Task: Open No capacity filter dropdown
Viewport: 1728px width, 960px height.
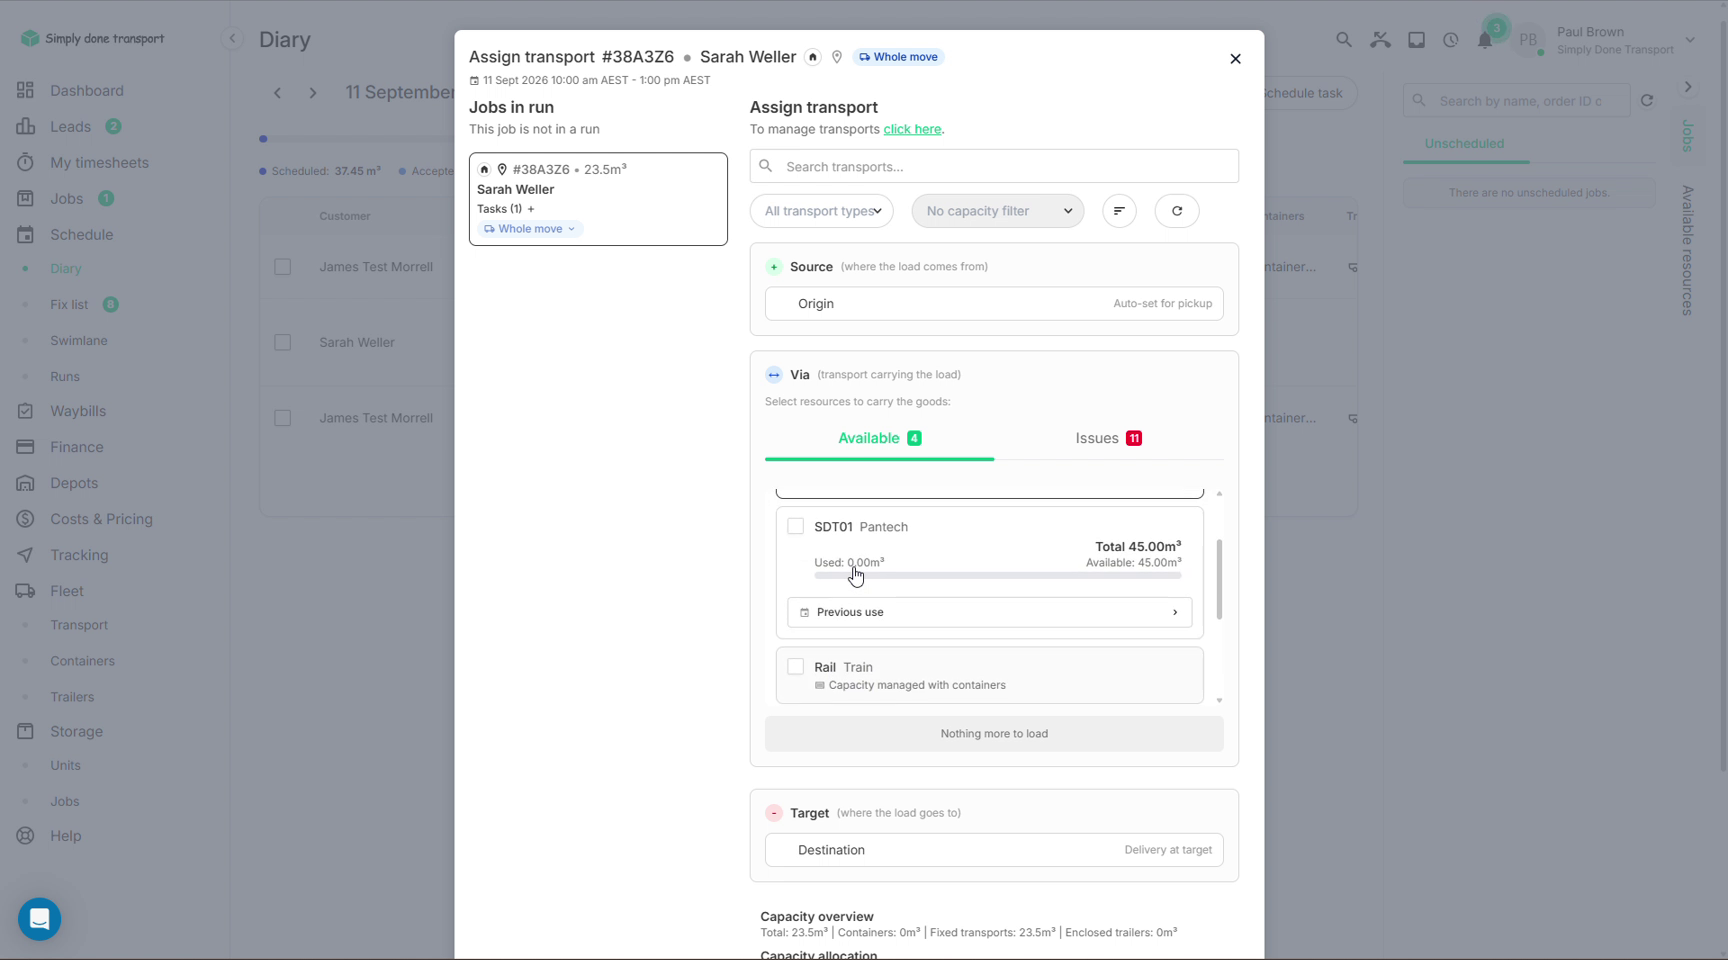Action: [998, 211]
